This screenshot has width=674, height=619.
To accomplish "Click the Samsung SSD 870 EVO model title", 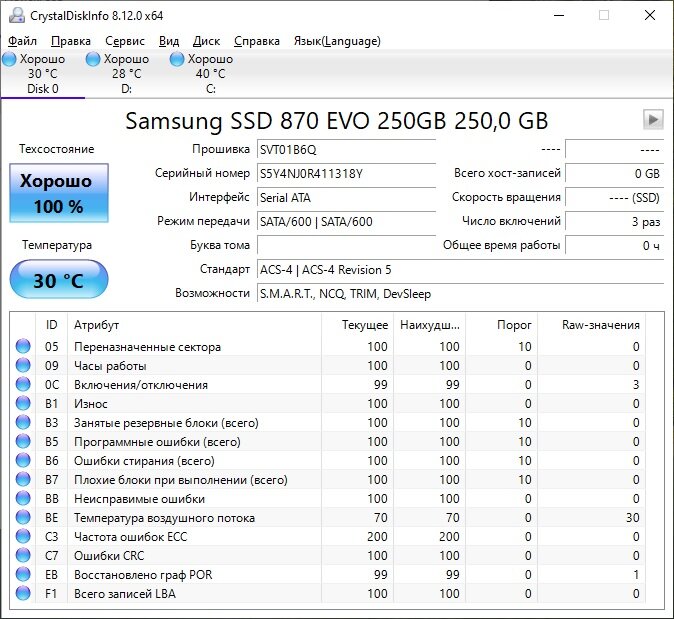I will [337, 121].
